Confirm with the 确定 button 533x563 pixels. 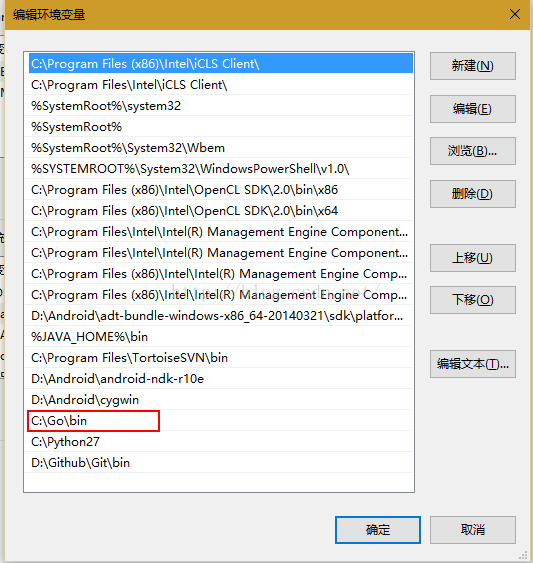coord(377,530)
